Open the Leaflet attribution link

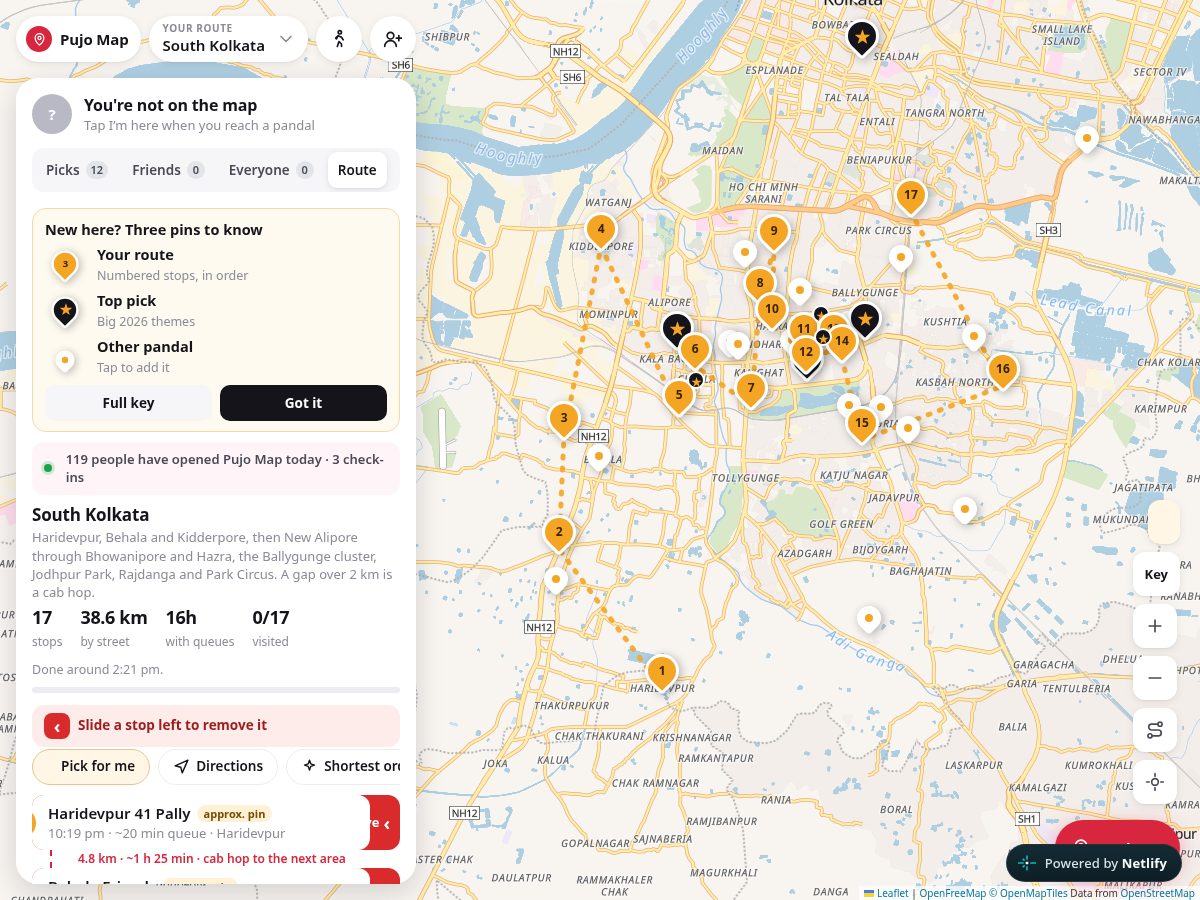[x=887, y=894]
